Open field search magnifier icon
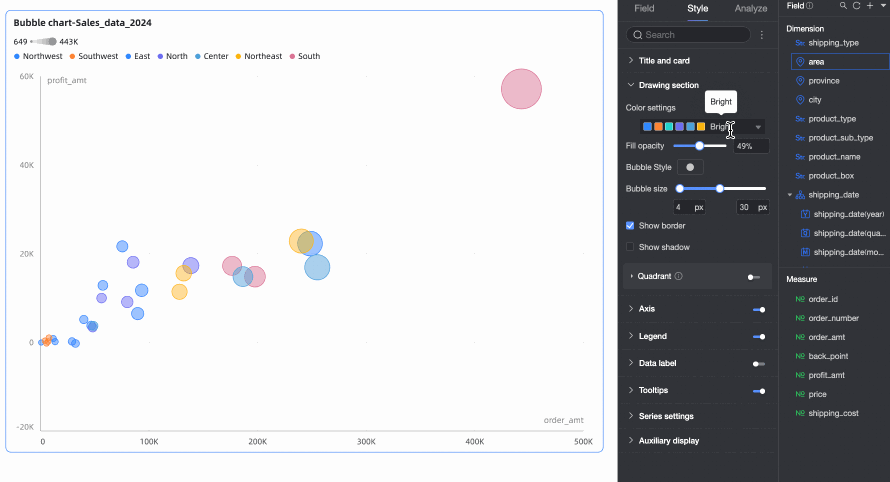This screenshot has height=482, width=890. [843, 6]
